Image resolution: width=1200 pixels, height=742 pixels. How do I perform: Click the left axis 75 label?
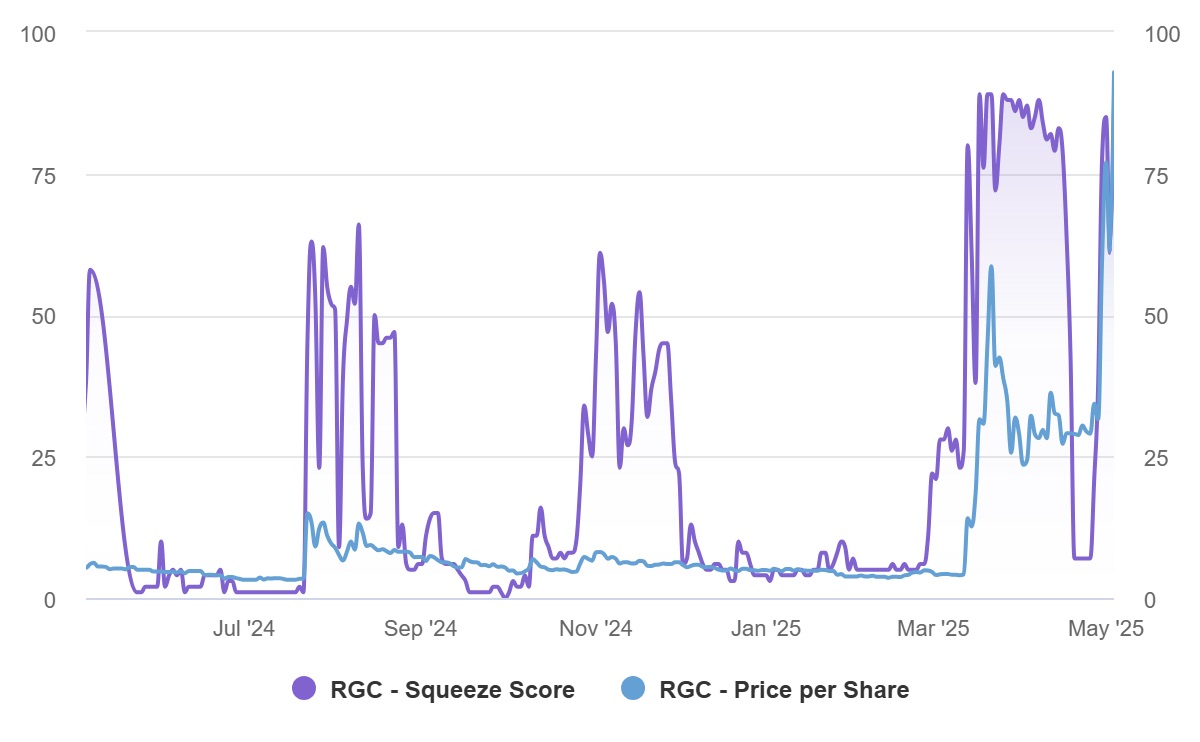45,176
